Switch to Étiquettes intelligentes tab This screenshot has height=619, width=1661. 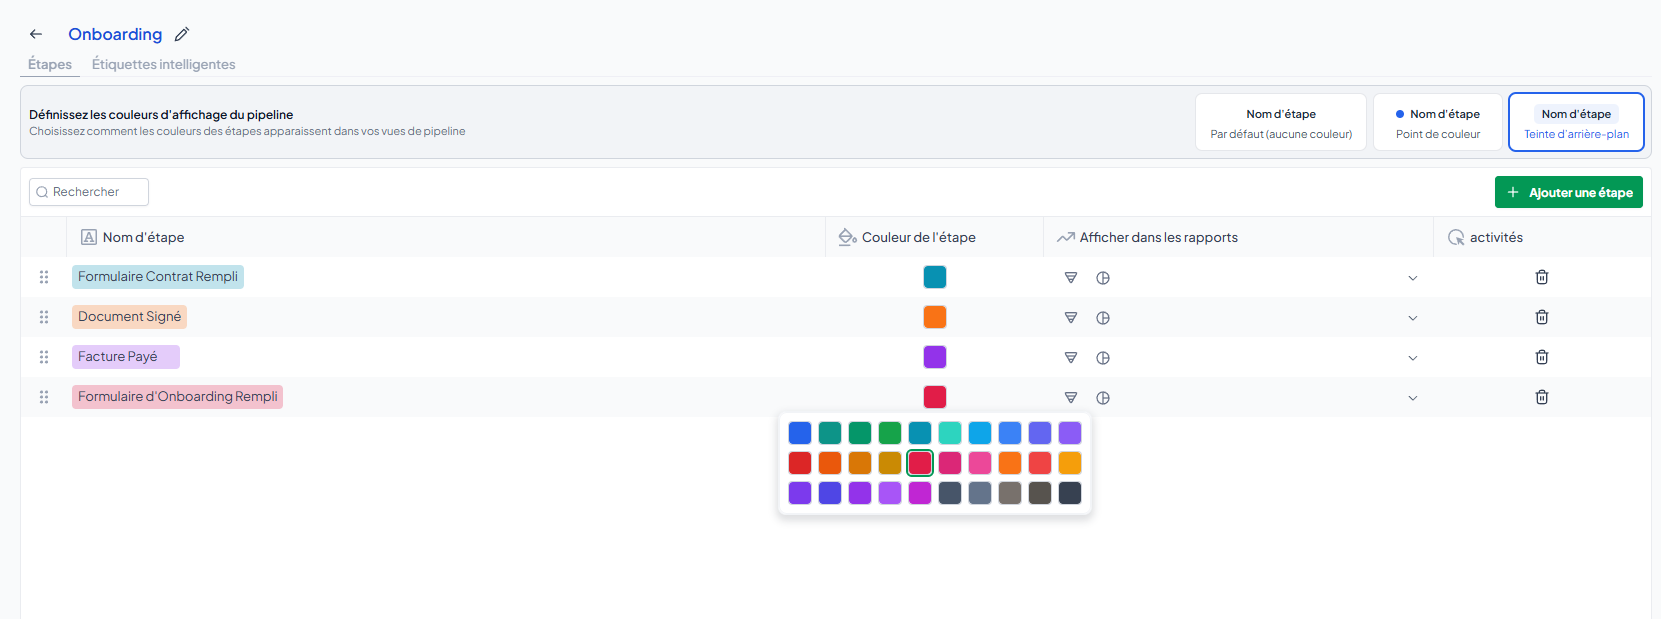164,64
